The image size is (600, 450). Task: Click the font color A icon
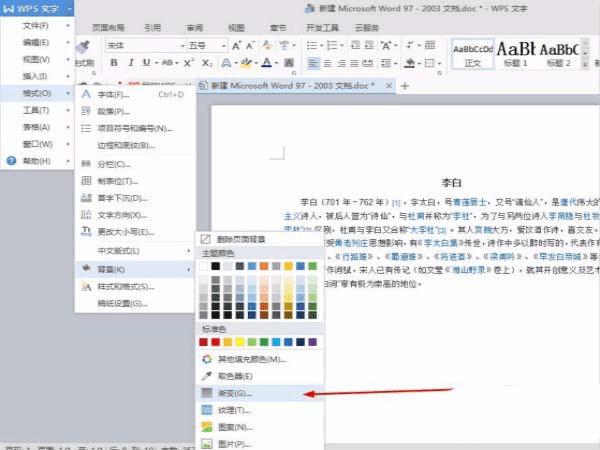click(267, 63)
